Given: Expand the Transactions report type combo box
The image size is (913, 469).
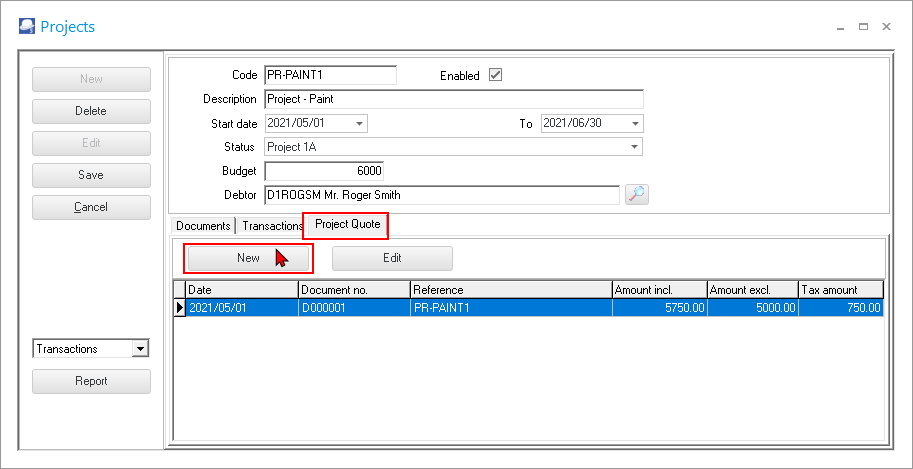Looking at the screenshot, I should (140, 349).
